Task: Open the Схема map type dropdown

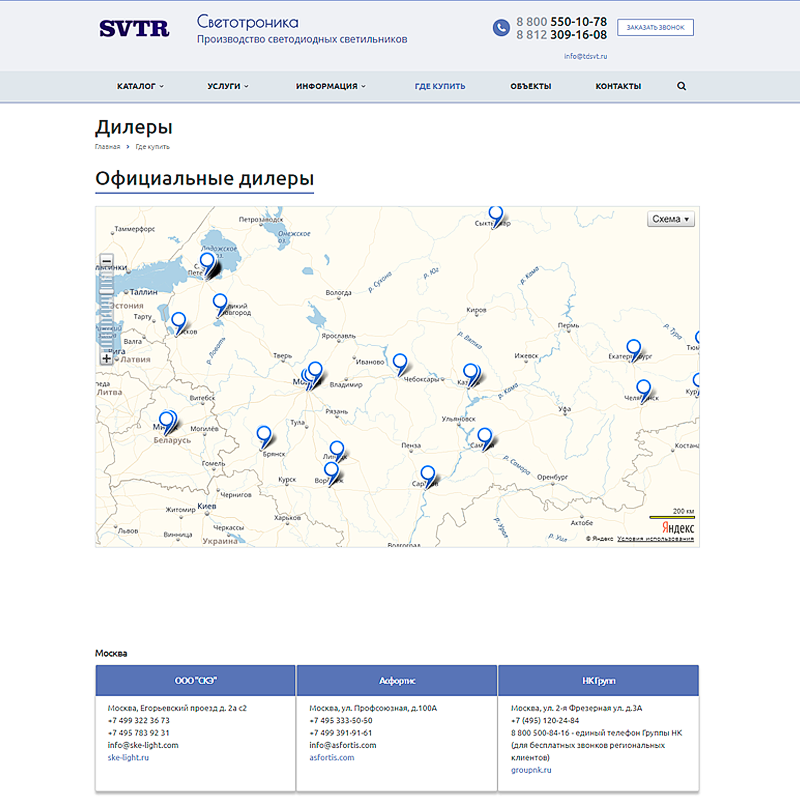Action: pos(671,219)
